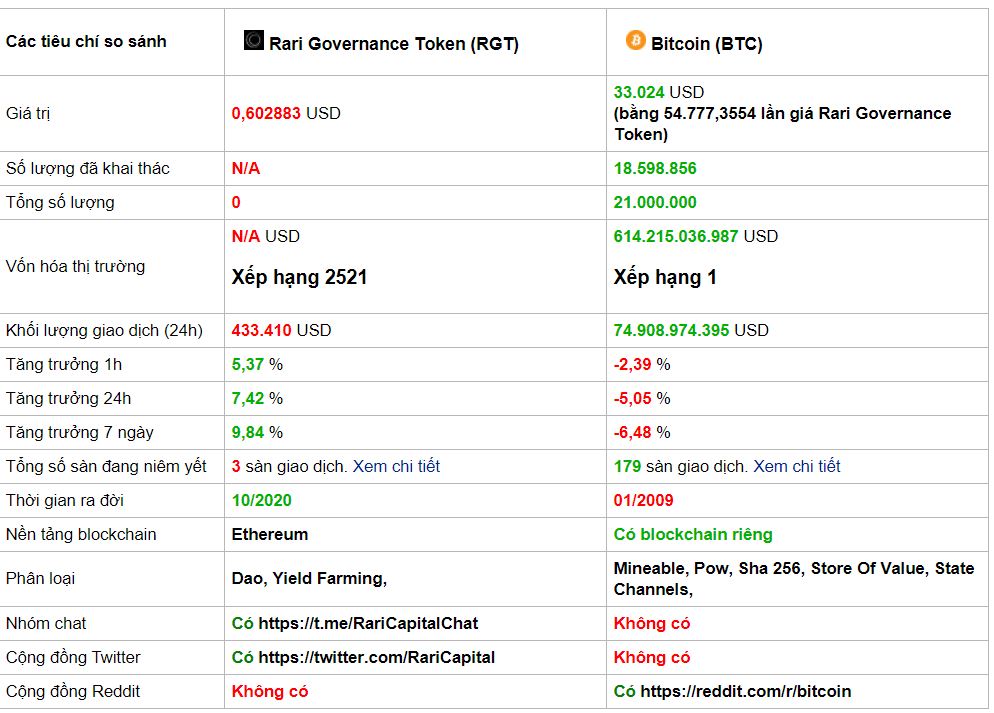
Task: Click the RGT 24h volume 433.410 USD
Action: click(281, 330)
